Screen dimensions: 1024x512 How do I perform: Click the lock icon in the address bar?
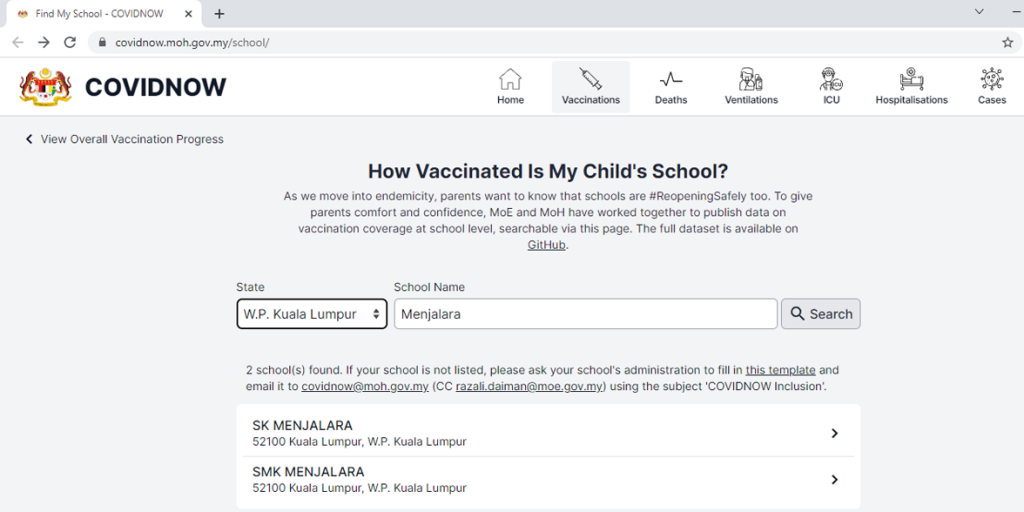click(101, 42)
